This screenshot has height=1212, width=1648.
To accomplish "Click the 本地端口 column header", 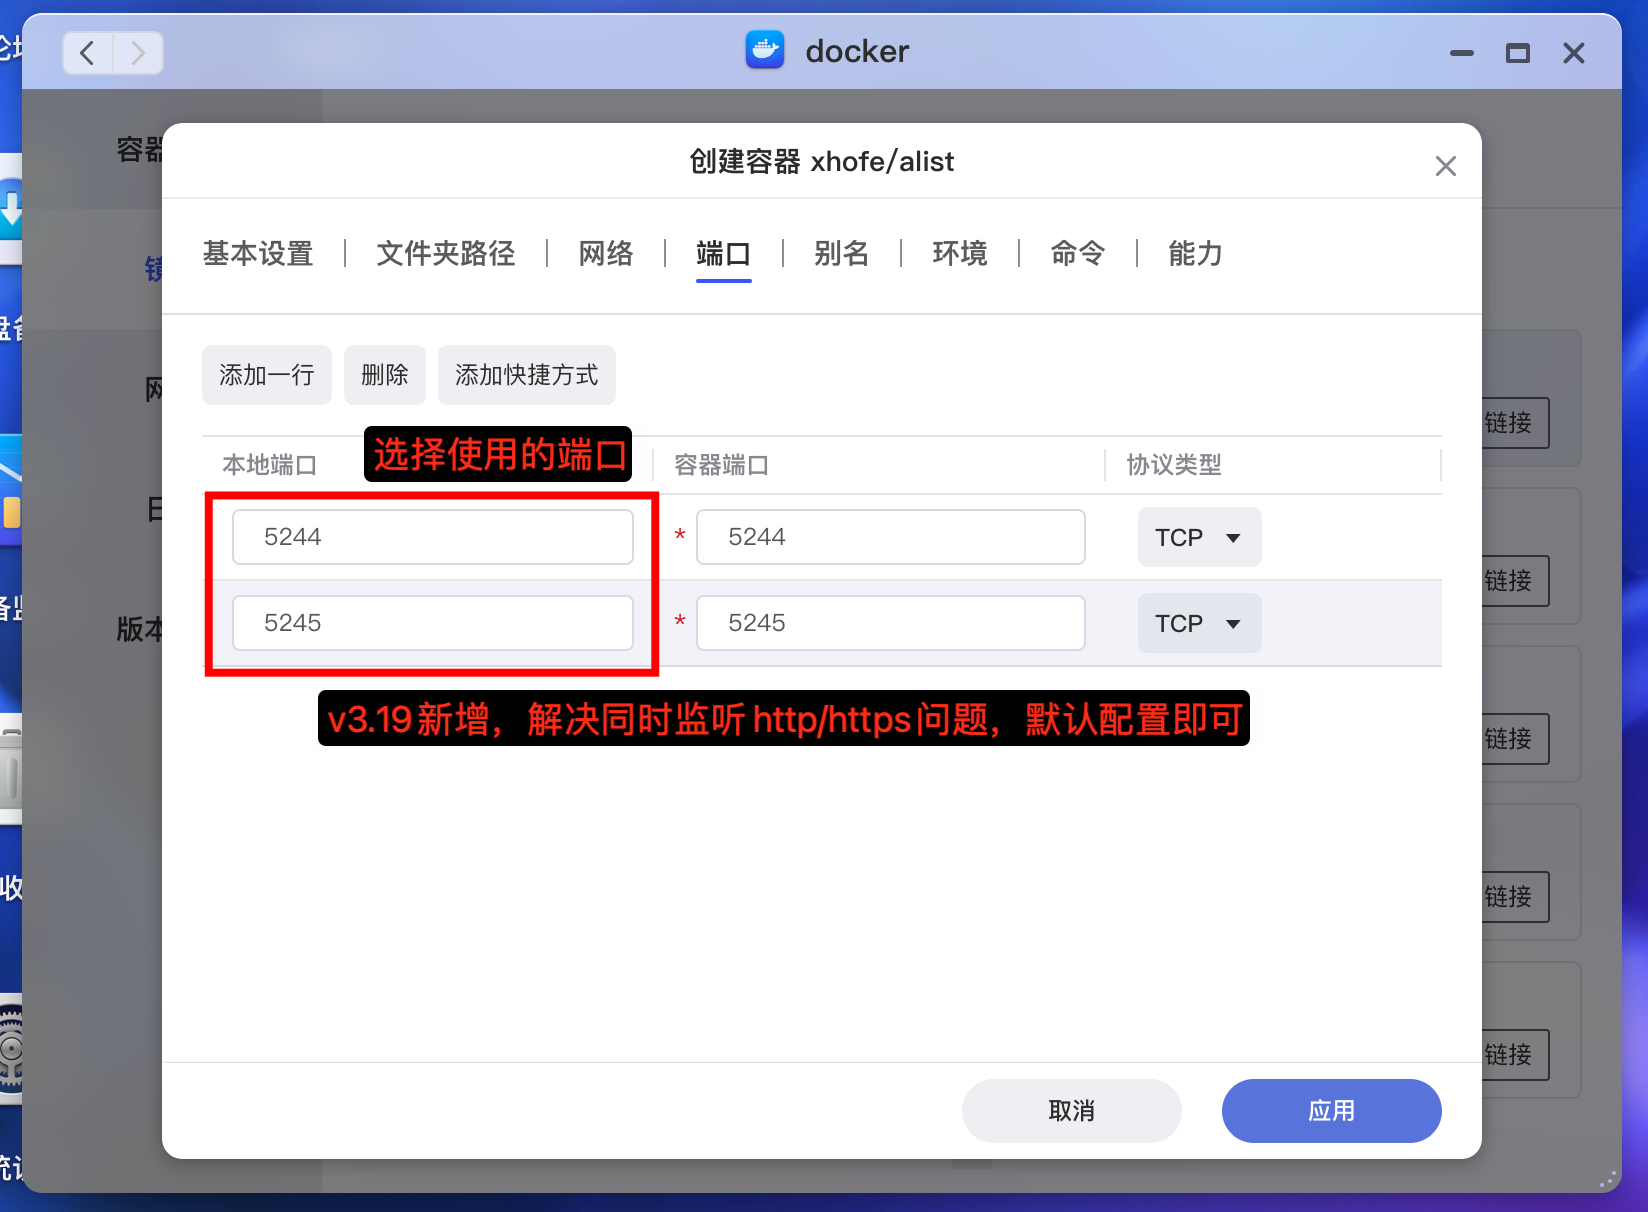I will (x=270, y=465).
